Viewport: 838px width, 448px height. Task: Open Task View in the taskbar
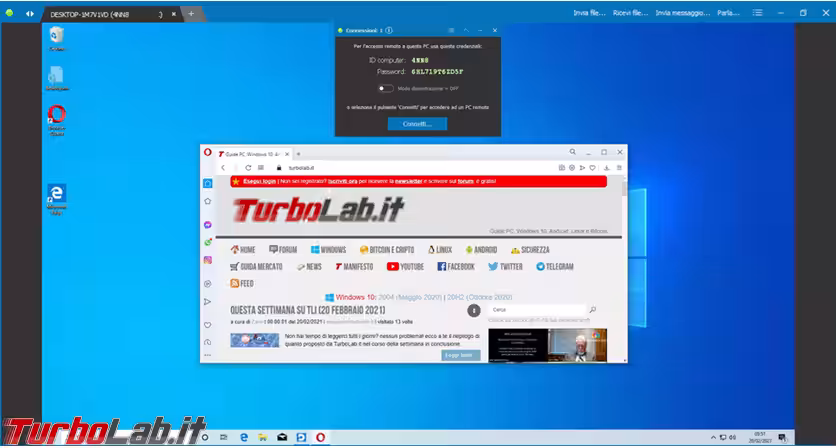click(x=224, y=437)
